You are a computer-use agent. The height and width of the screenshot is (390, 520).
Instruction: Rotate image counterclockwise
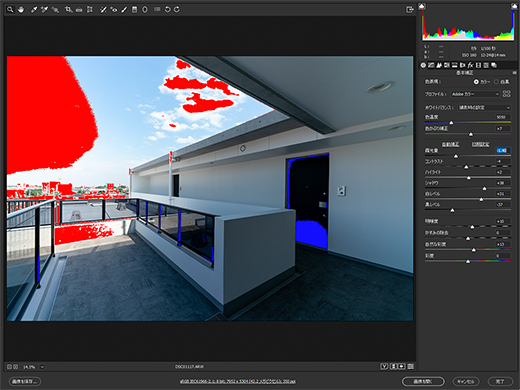click(x=167, y=10)
